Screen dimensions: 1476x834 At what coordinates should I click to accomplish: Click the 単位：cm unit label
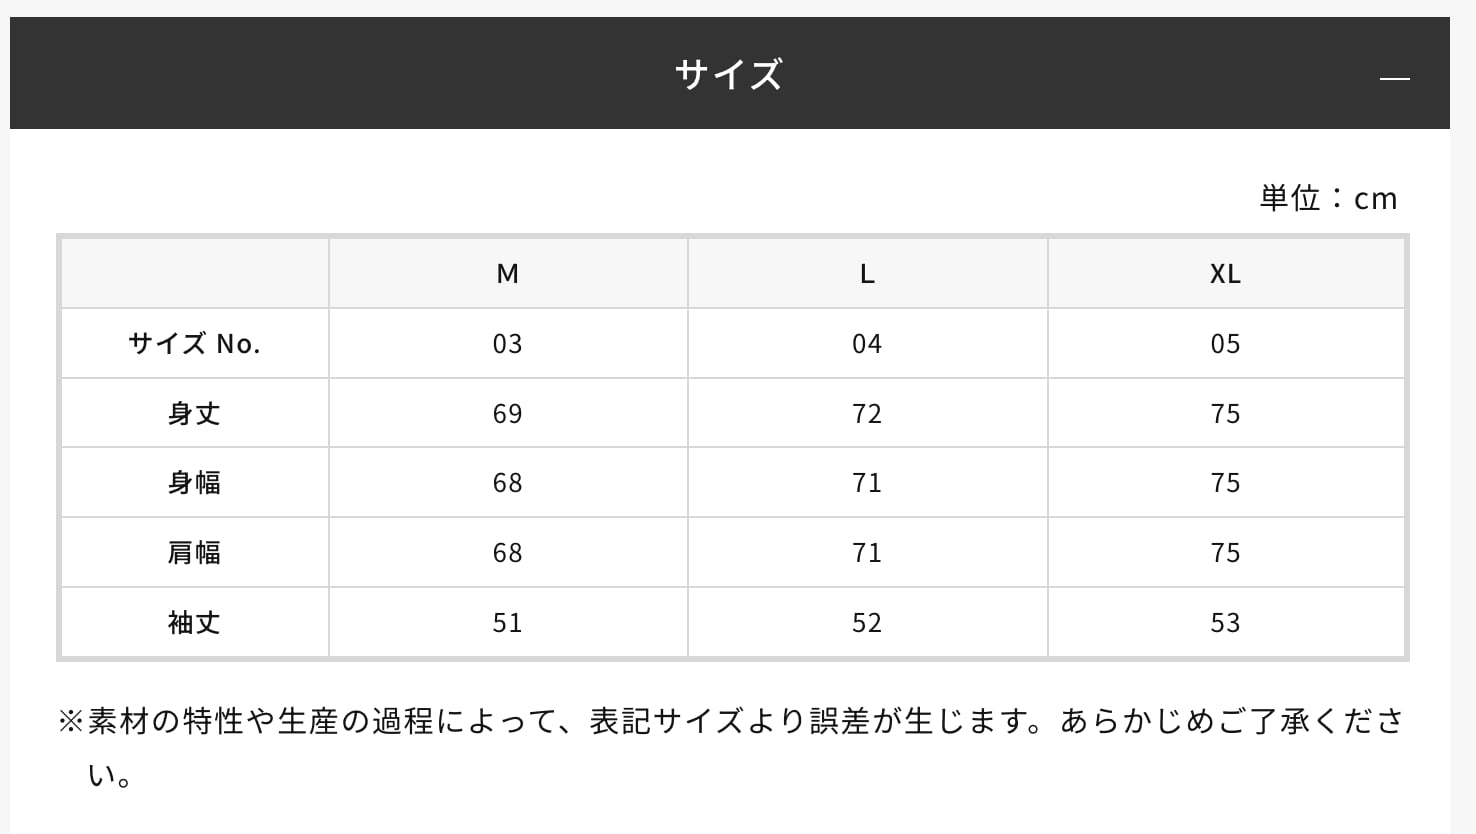[1328, 198]
